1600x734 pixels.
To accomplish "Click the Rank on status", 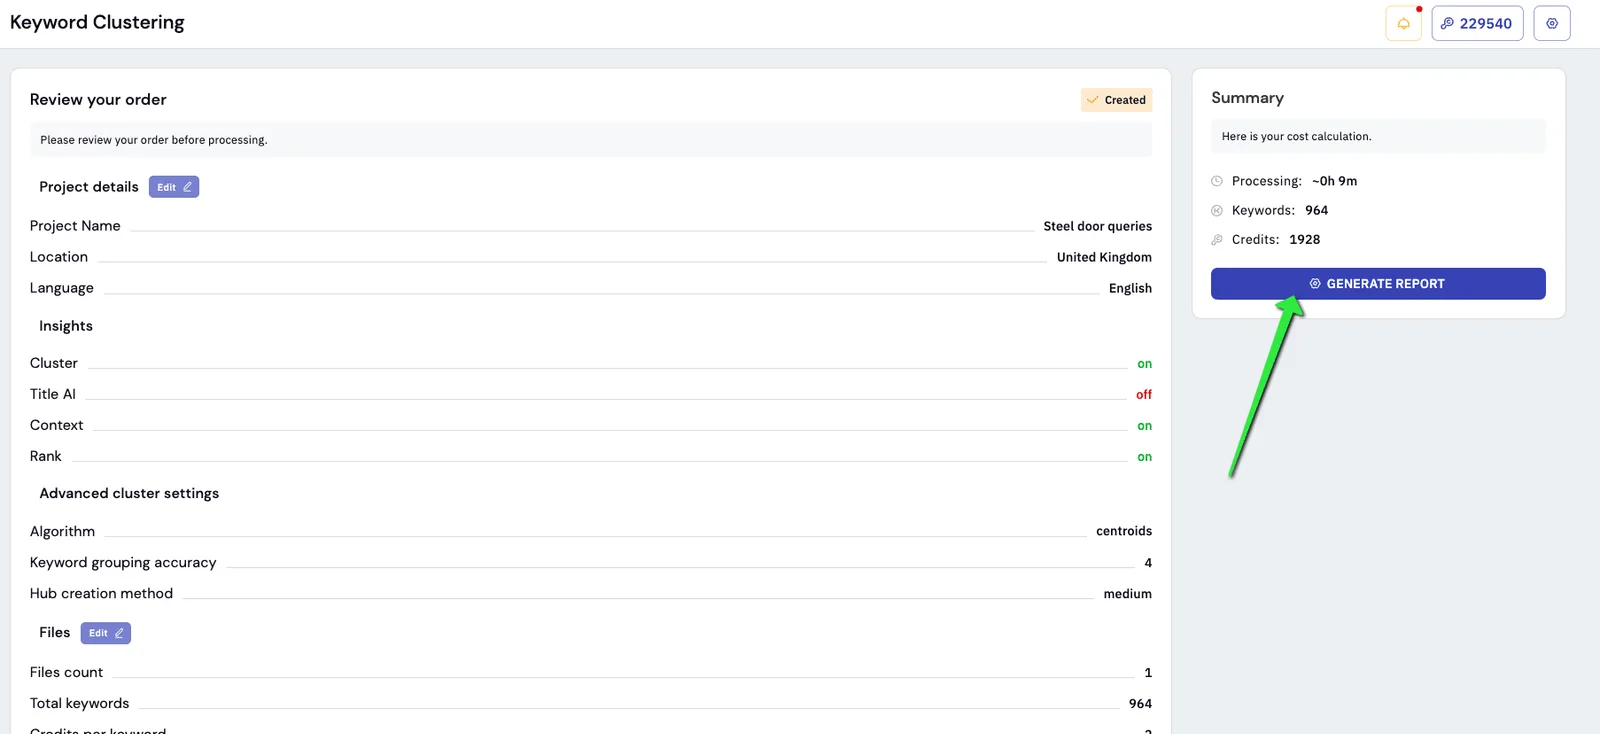I will [1145, 457].
